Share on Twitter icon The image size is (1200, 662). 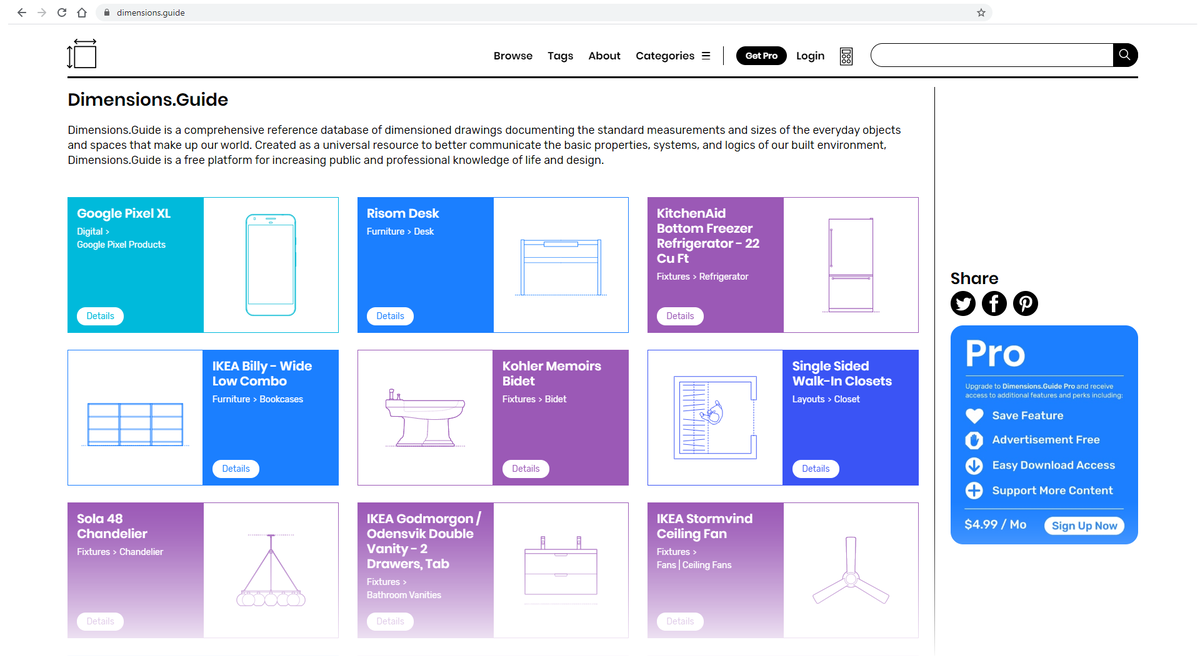click(963, 303)
